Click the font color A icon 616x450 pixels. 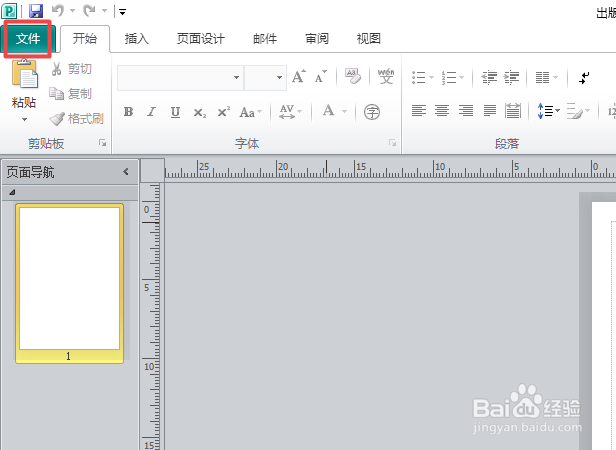328,111
